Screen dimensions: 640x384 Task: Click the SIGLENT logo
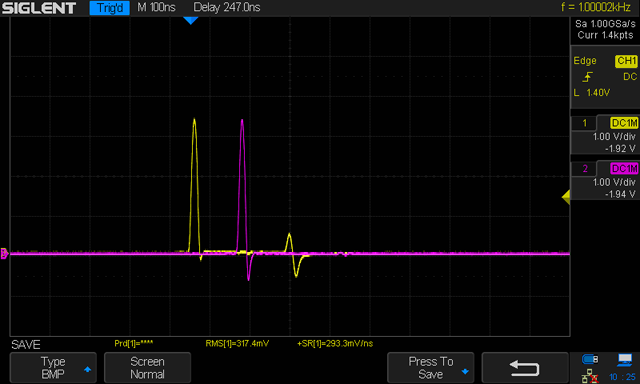(x=39, y=8)
